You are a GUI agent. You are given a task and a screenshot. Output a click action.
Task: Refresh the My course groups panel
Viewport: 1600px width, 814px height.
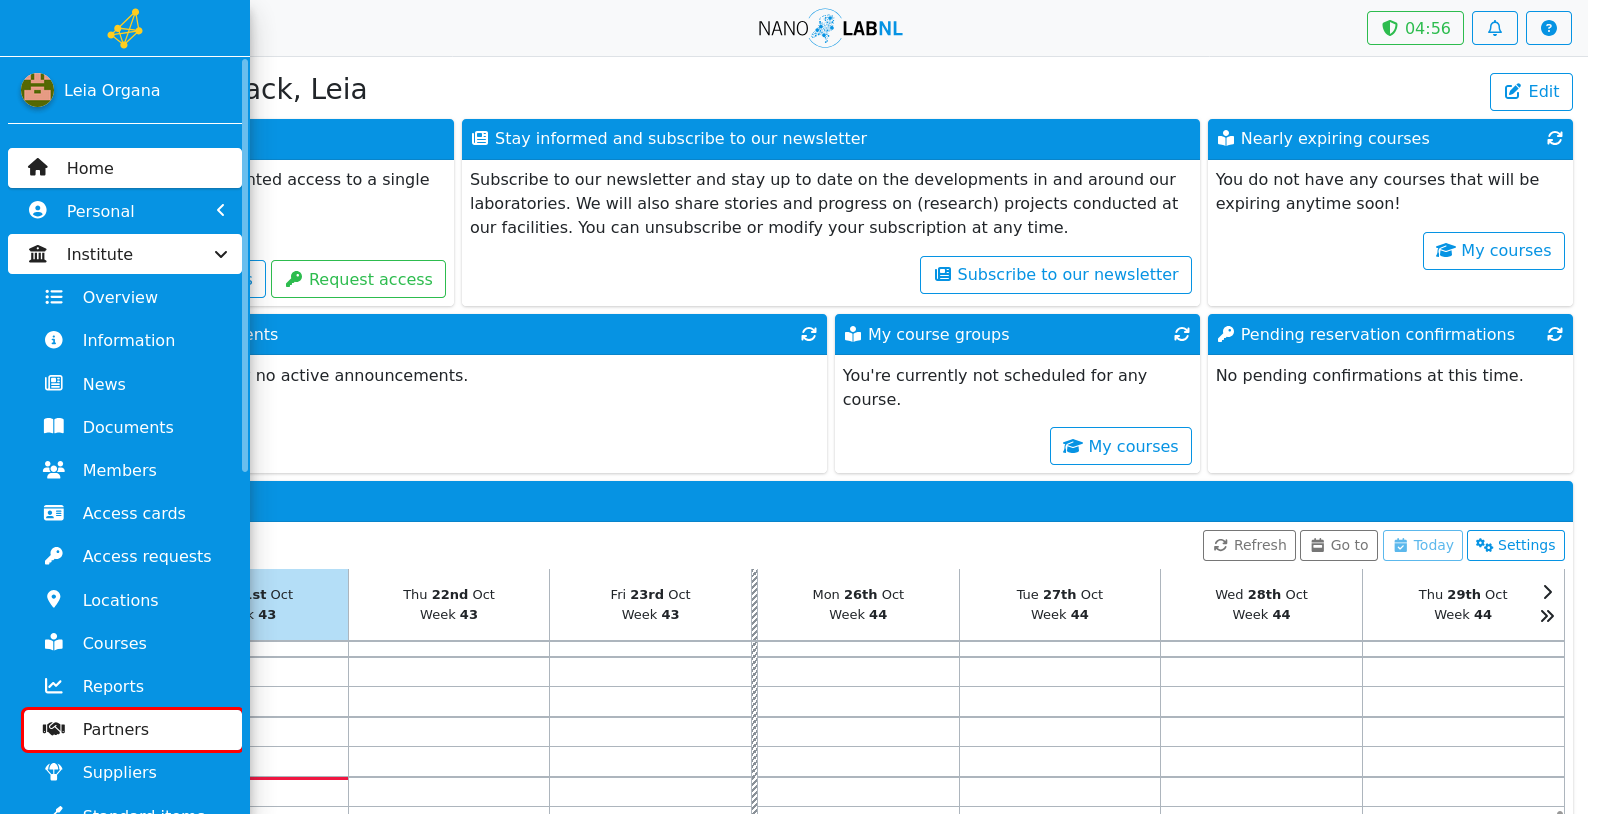[x=1181, y=335]
